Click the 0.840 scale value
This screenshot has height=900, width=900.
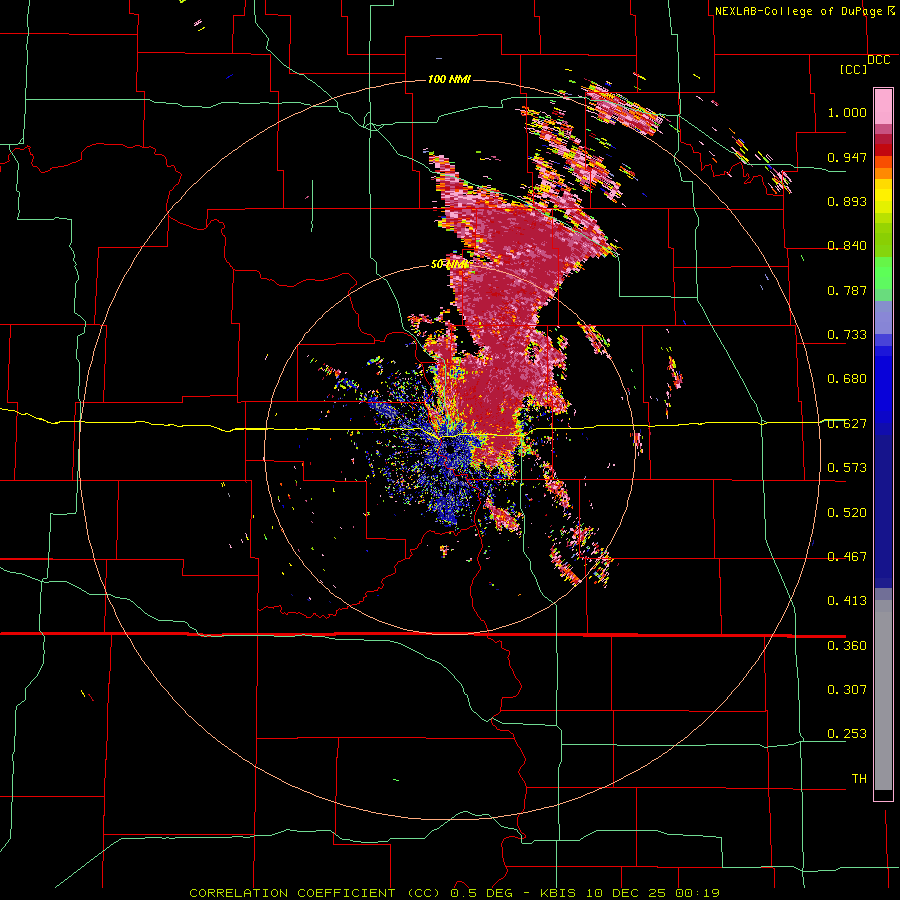847,246
